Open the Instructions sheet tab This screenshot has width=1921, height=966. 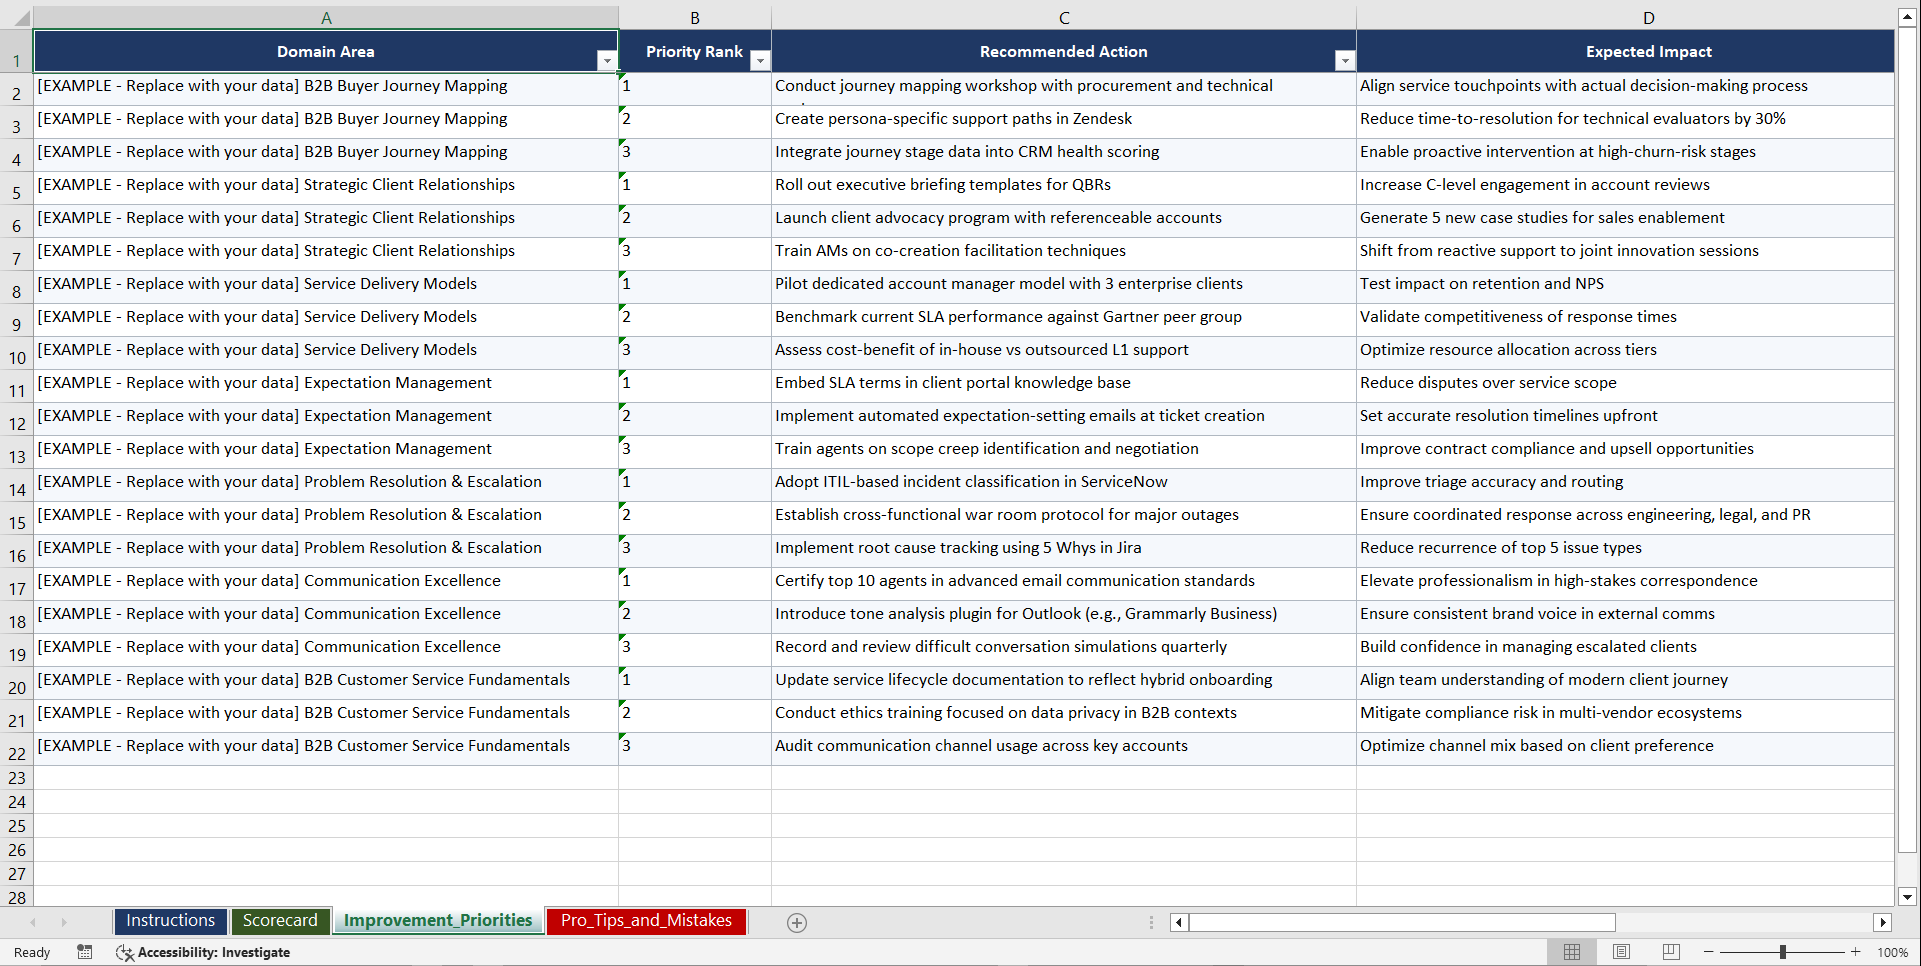tap(170, 921)
